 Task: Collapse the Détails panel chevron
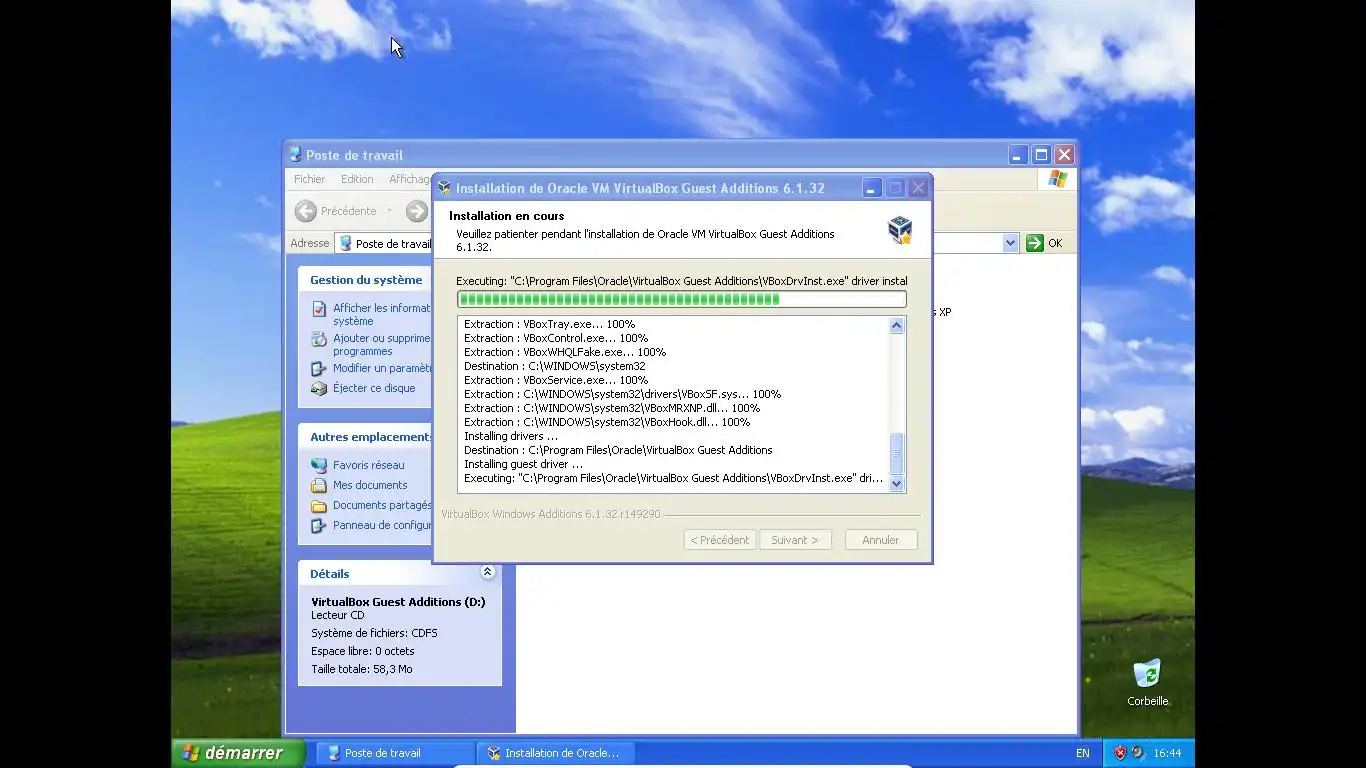[487, 572]
